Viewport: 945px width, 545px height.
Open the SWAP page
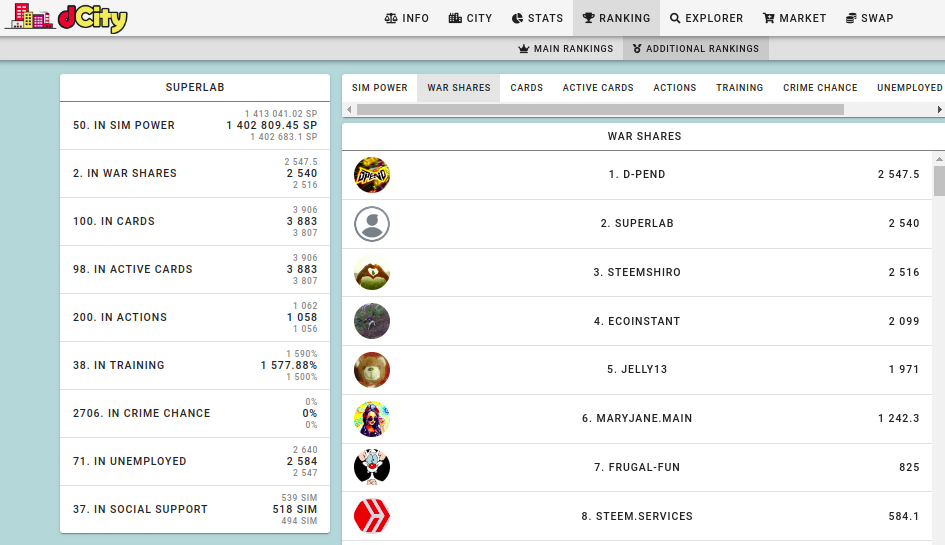(x=869, y=18)
